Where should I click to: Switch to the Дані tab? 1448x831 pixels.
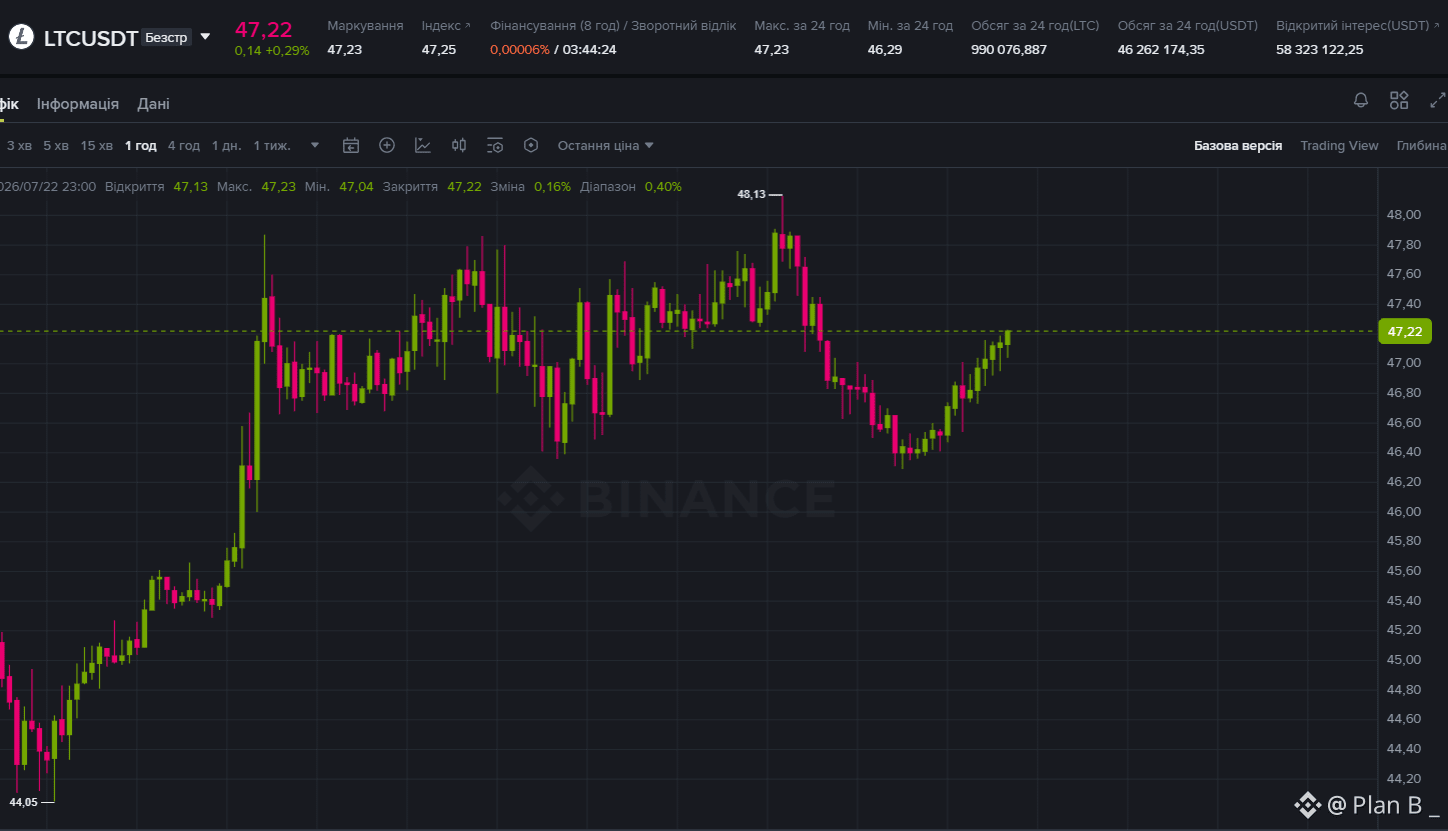pyautogui.click(x=153, y=104)
